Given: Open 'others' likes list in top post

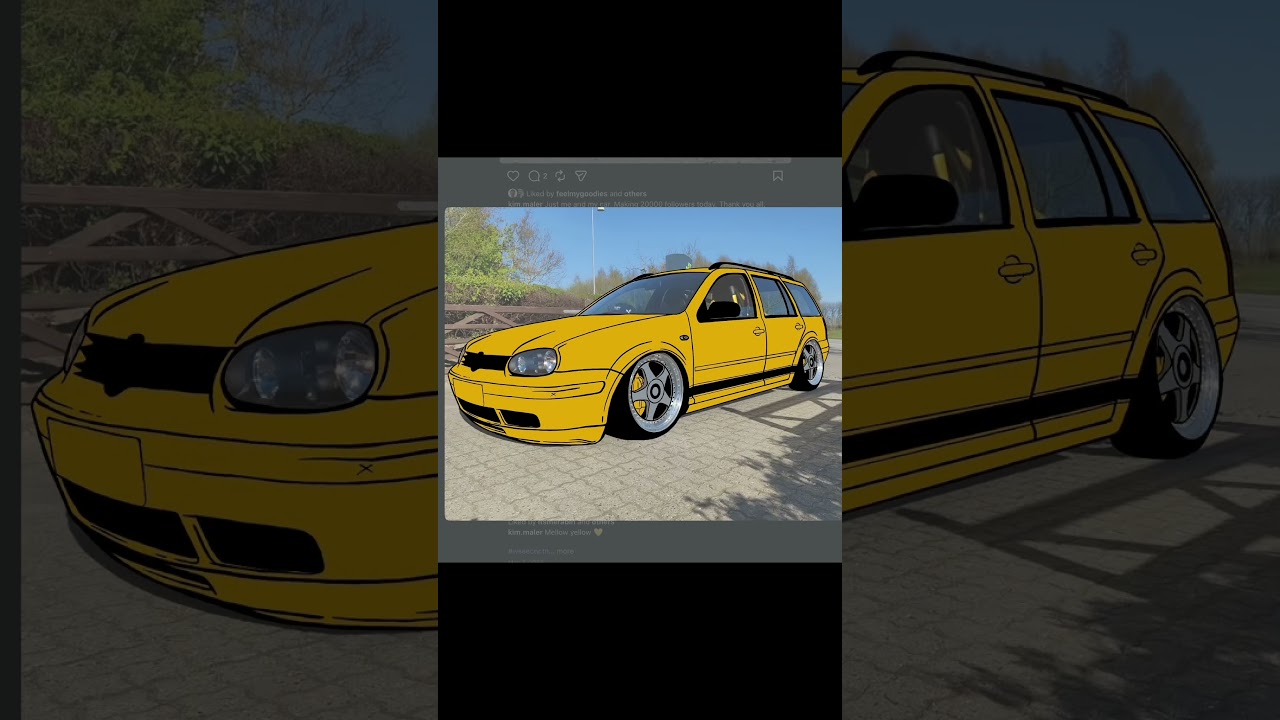Looking at the screenshot, I should tap(635, 193).
